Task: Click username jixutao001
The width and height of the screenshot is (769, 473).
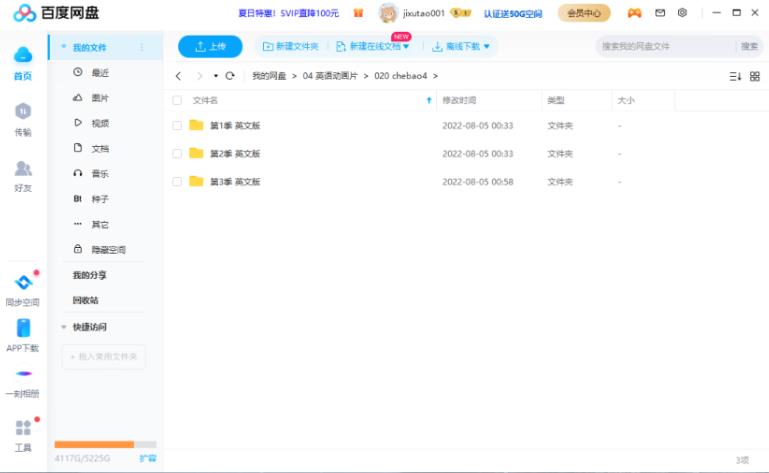Action: pyautogui.click(x=424, y=13)
